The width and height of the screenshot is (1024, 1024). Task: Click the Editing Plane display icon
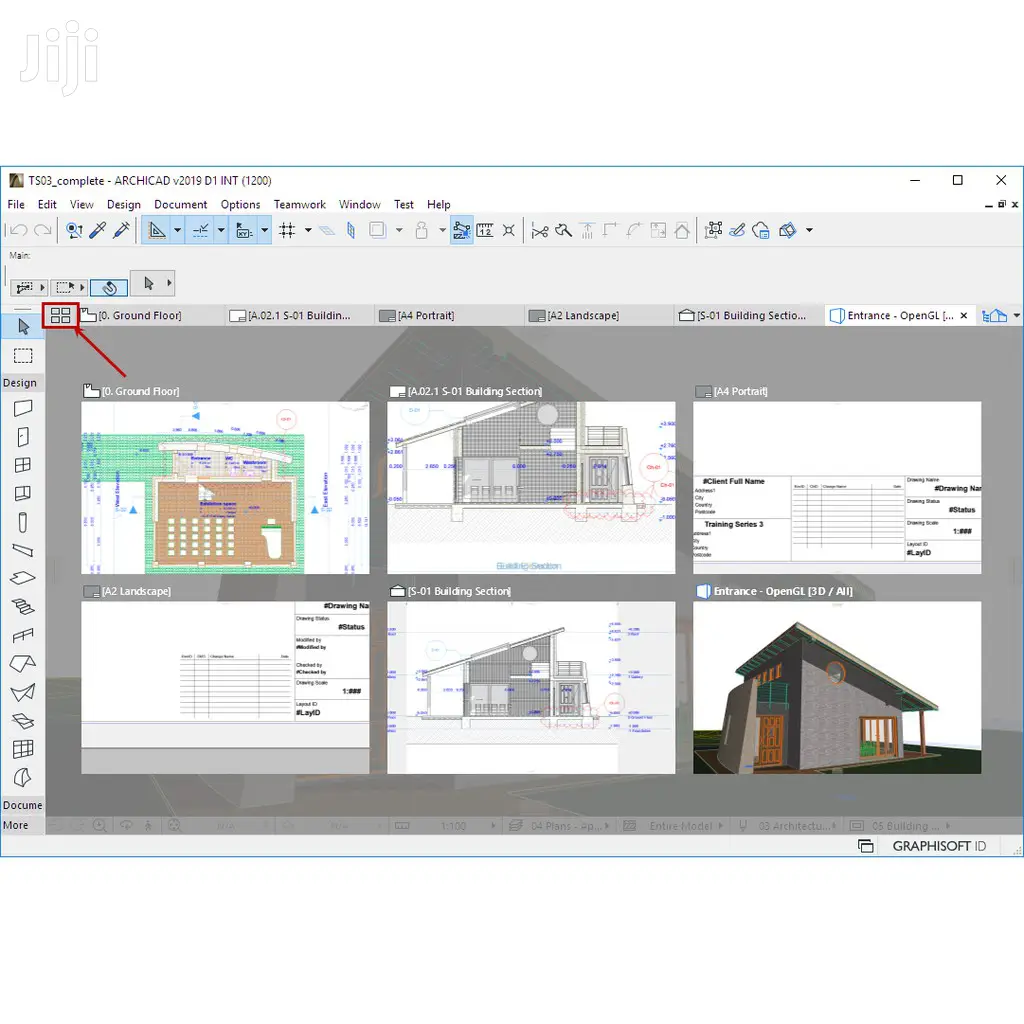pyautogui.click(x=327, y=230)
